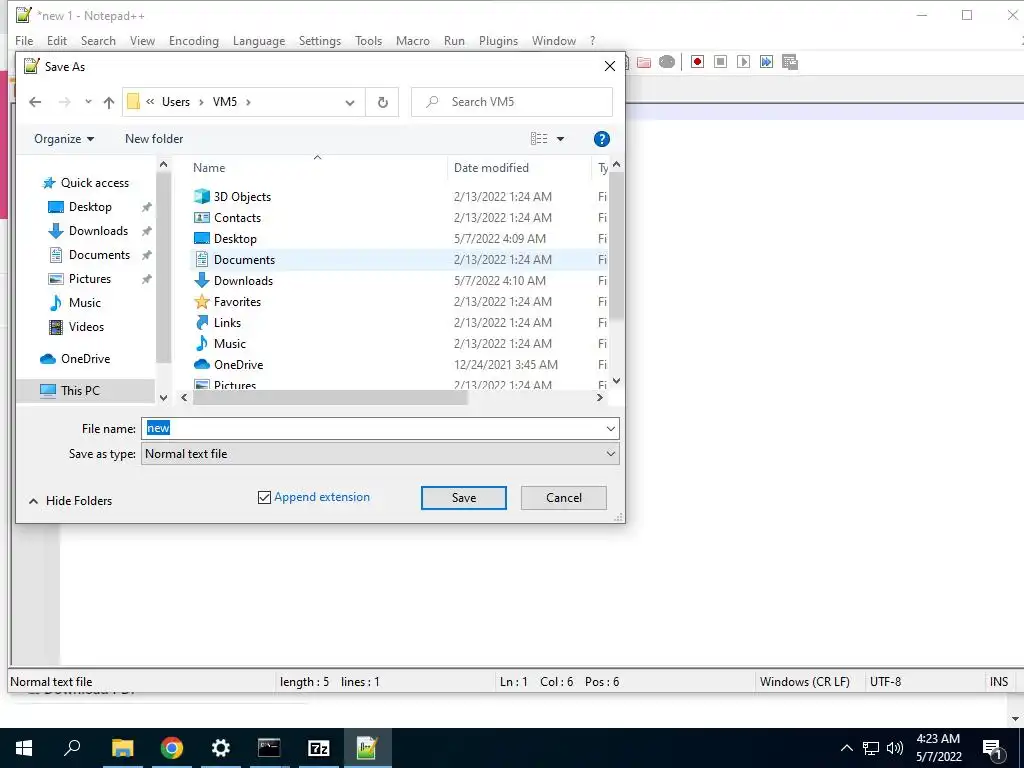Expand the File name dropdown
This screenshot has width=1024, height=768.
[x=611, y=429]
